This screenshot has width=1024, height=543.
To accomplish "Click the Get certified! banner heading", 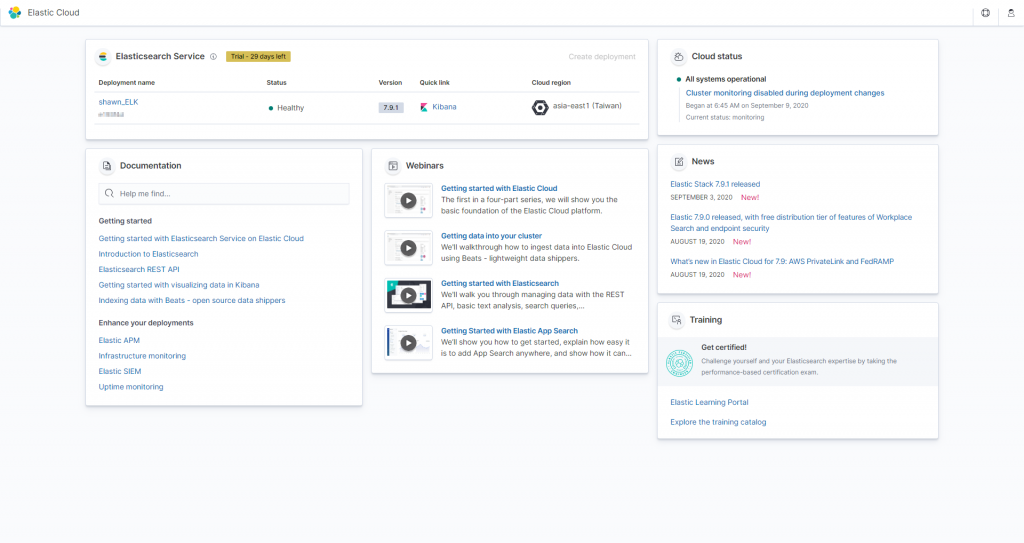I will click(x=724, y=348).
